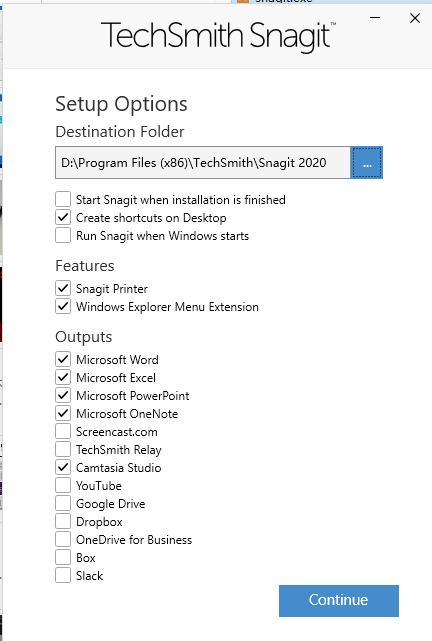Check the Slack output option

[63, 575]
